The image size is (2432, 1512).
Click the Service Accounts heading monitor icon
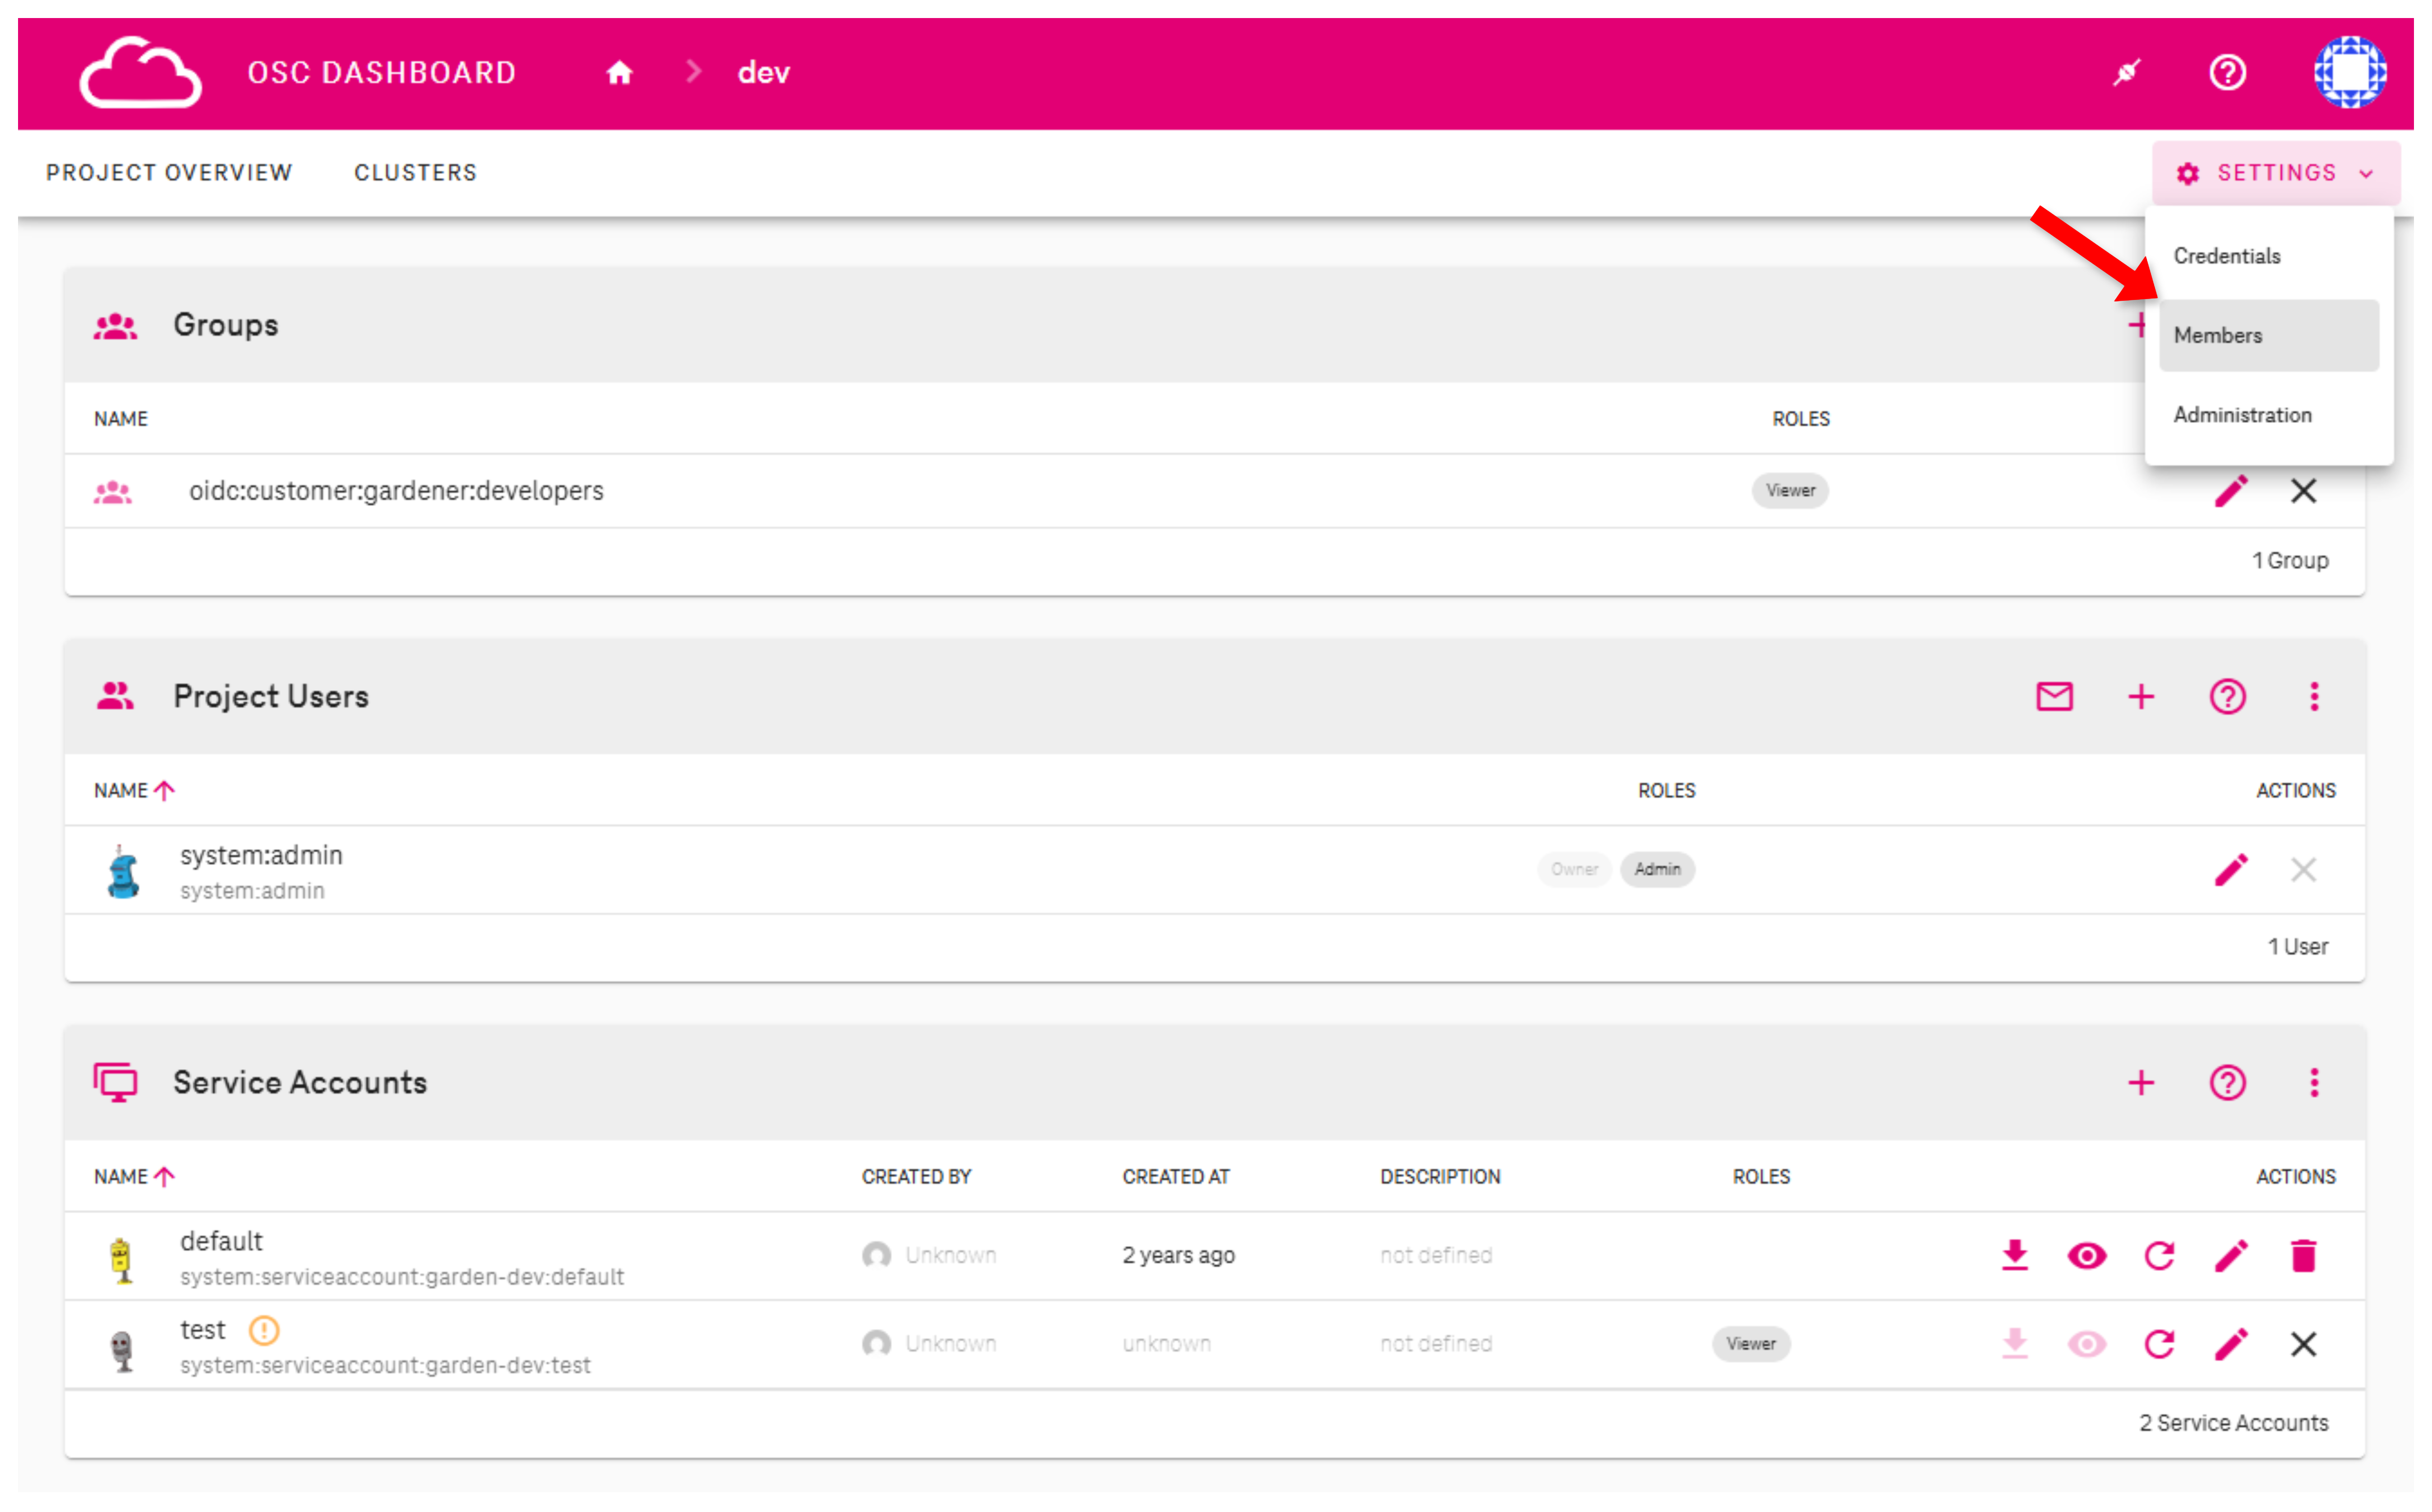point(115,1082)
